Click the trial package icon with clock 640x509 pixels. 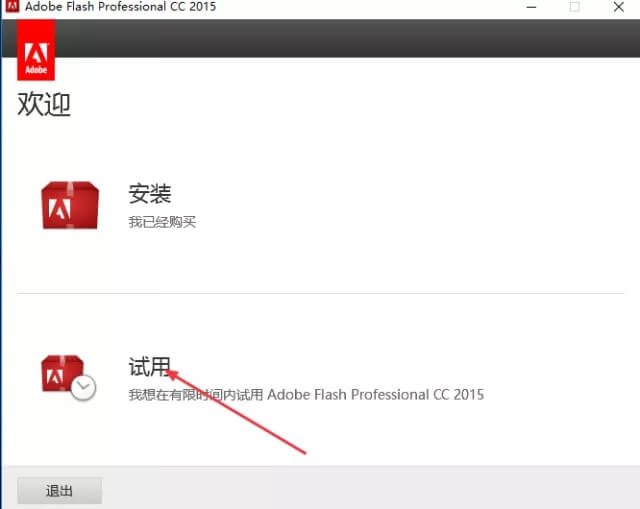[68, 378]
